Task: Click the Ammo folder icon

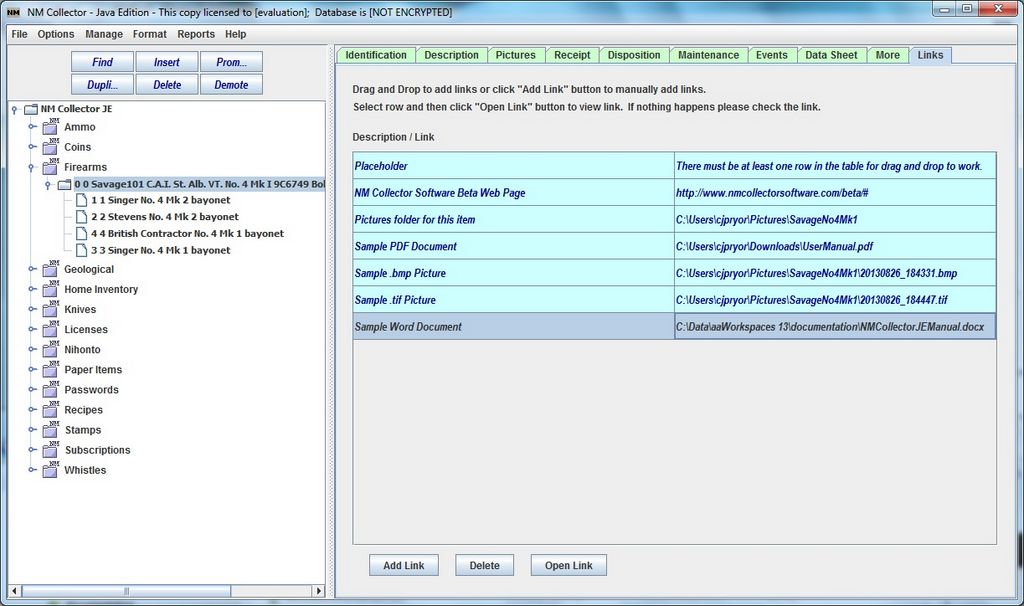Action: [x=50, y=127]
